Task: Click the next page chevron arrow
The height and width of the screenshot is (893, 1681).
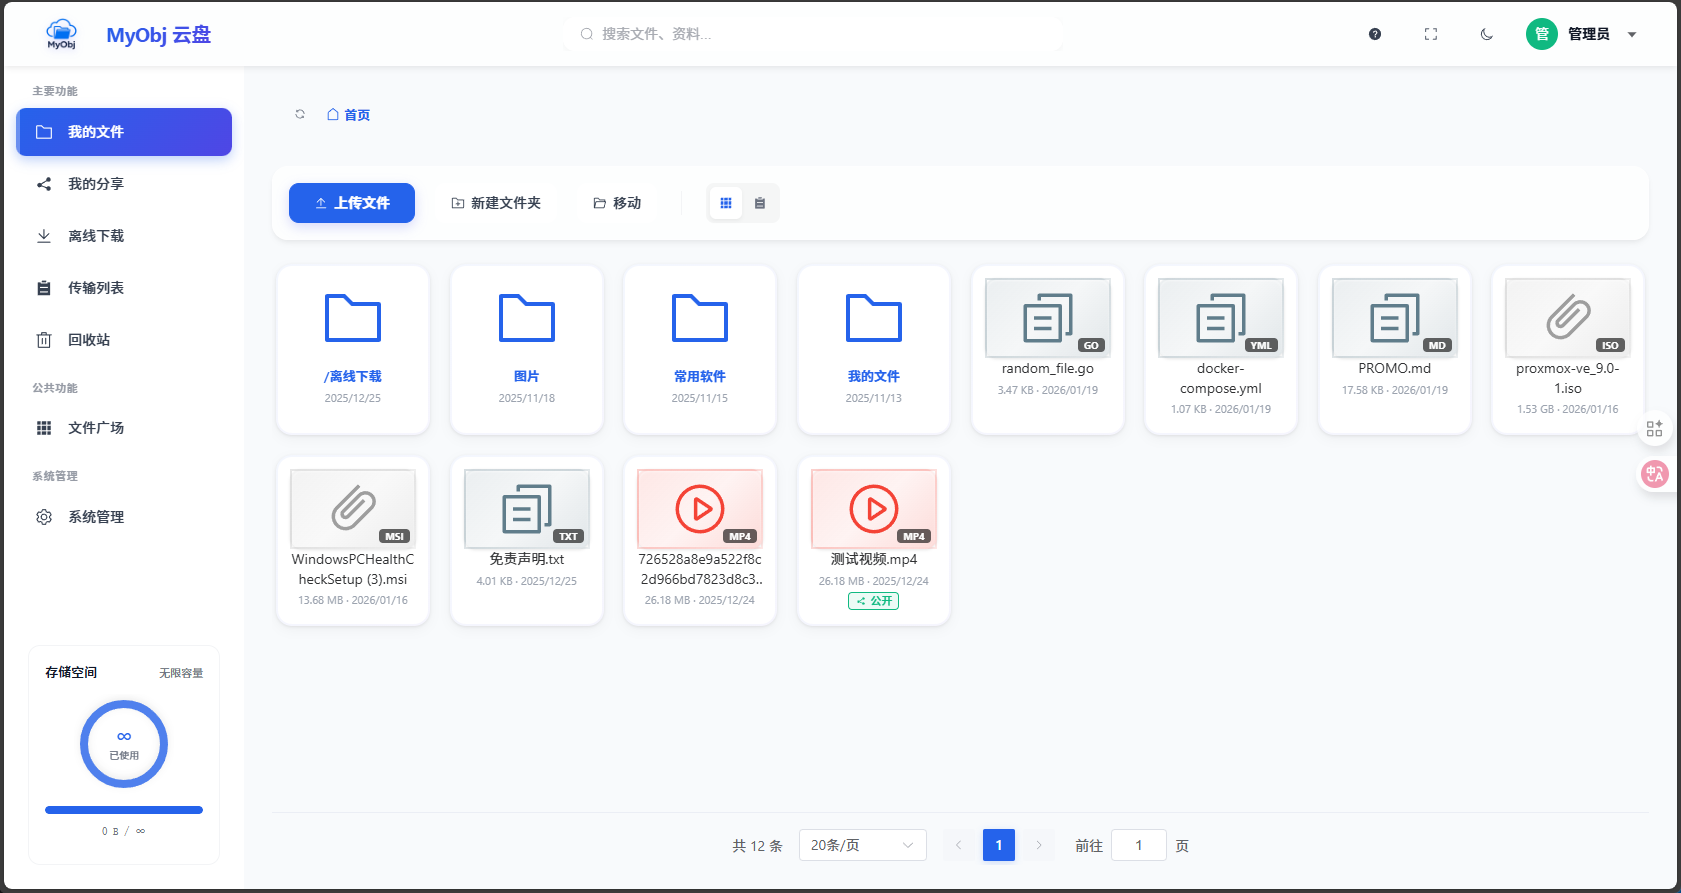Action: point(1039,845)
